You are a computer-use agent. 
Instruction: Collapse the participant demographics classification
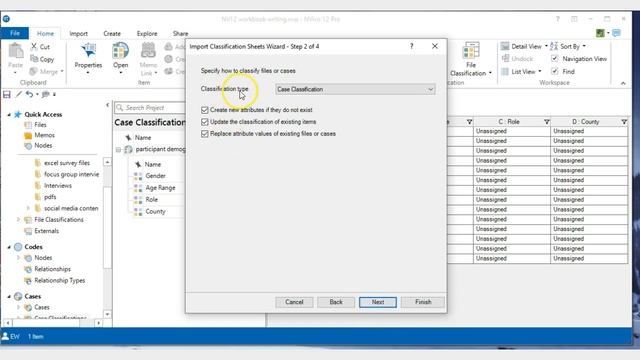click(x=118, y=150)
